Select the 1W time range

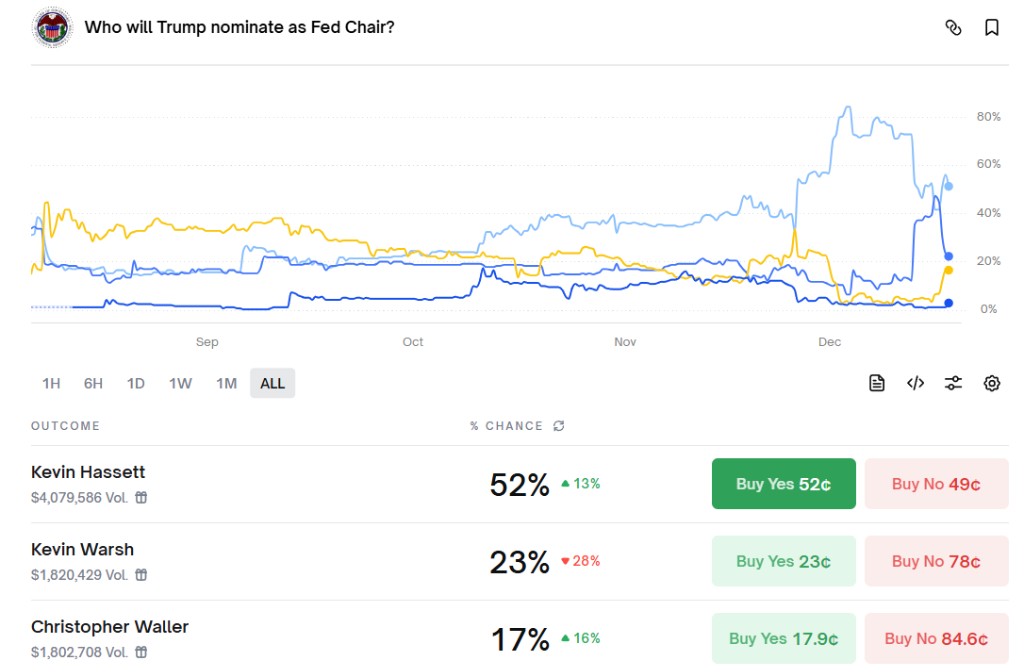tap(180, 383)
